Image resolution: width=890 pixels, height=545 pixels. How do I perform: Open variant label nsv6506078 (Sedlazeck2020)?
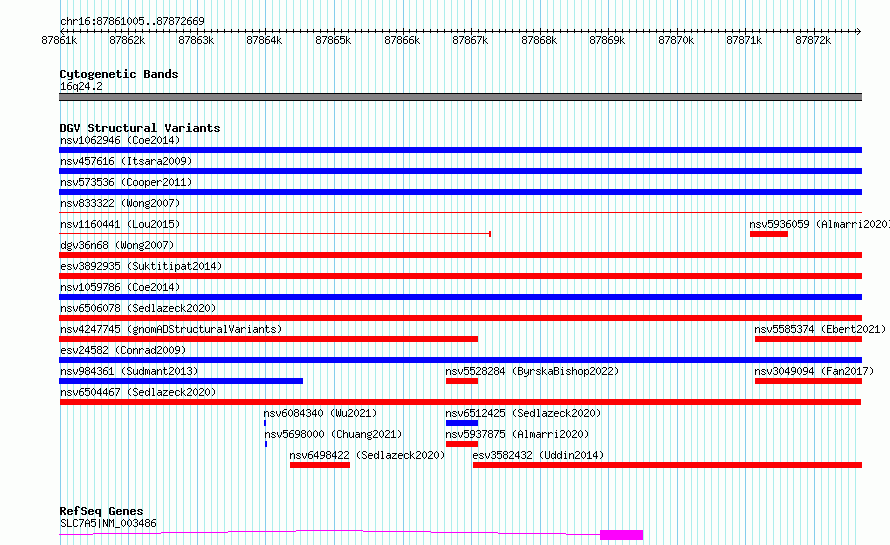138,308
